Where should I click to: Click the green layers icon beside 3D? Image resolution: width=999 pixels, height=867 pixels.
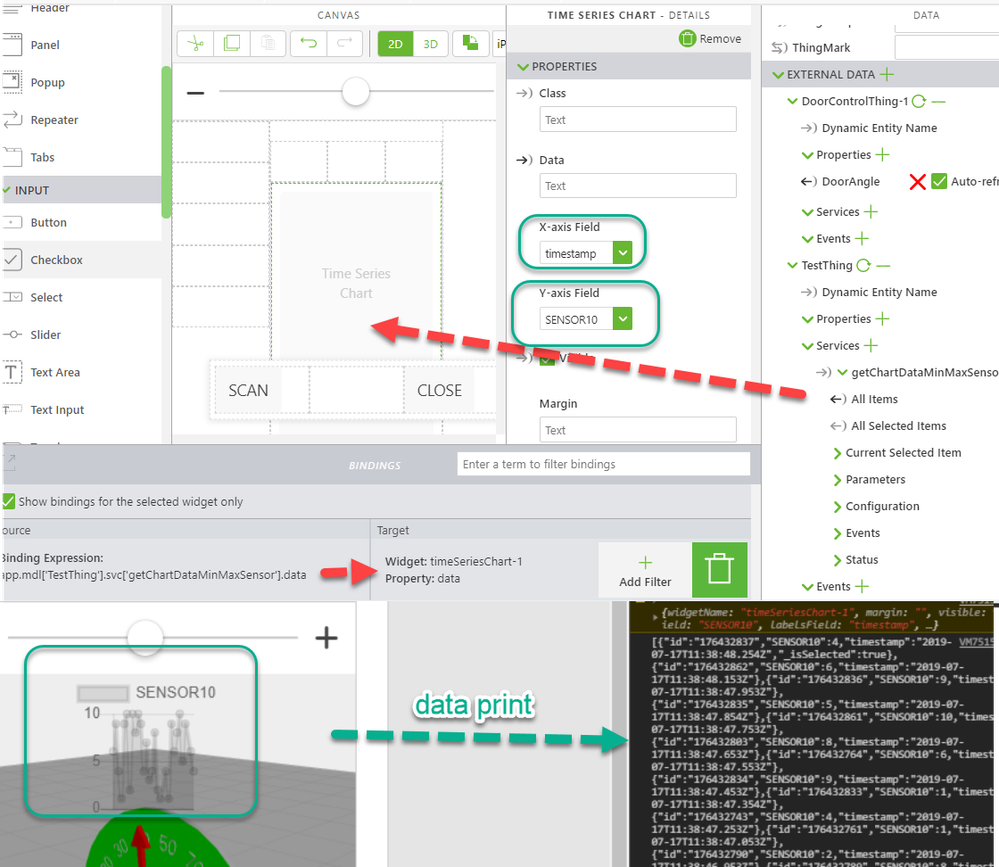point(470,43)
